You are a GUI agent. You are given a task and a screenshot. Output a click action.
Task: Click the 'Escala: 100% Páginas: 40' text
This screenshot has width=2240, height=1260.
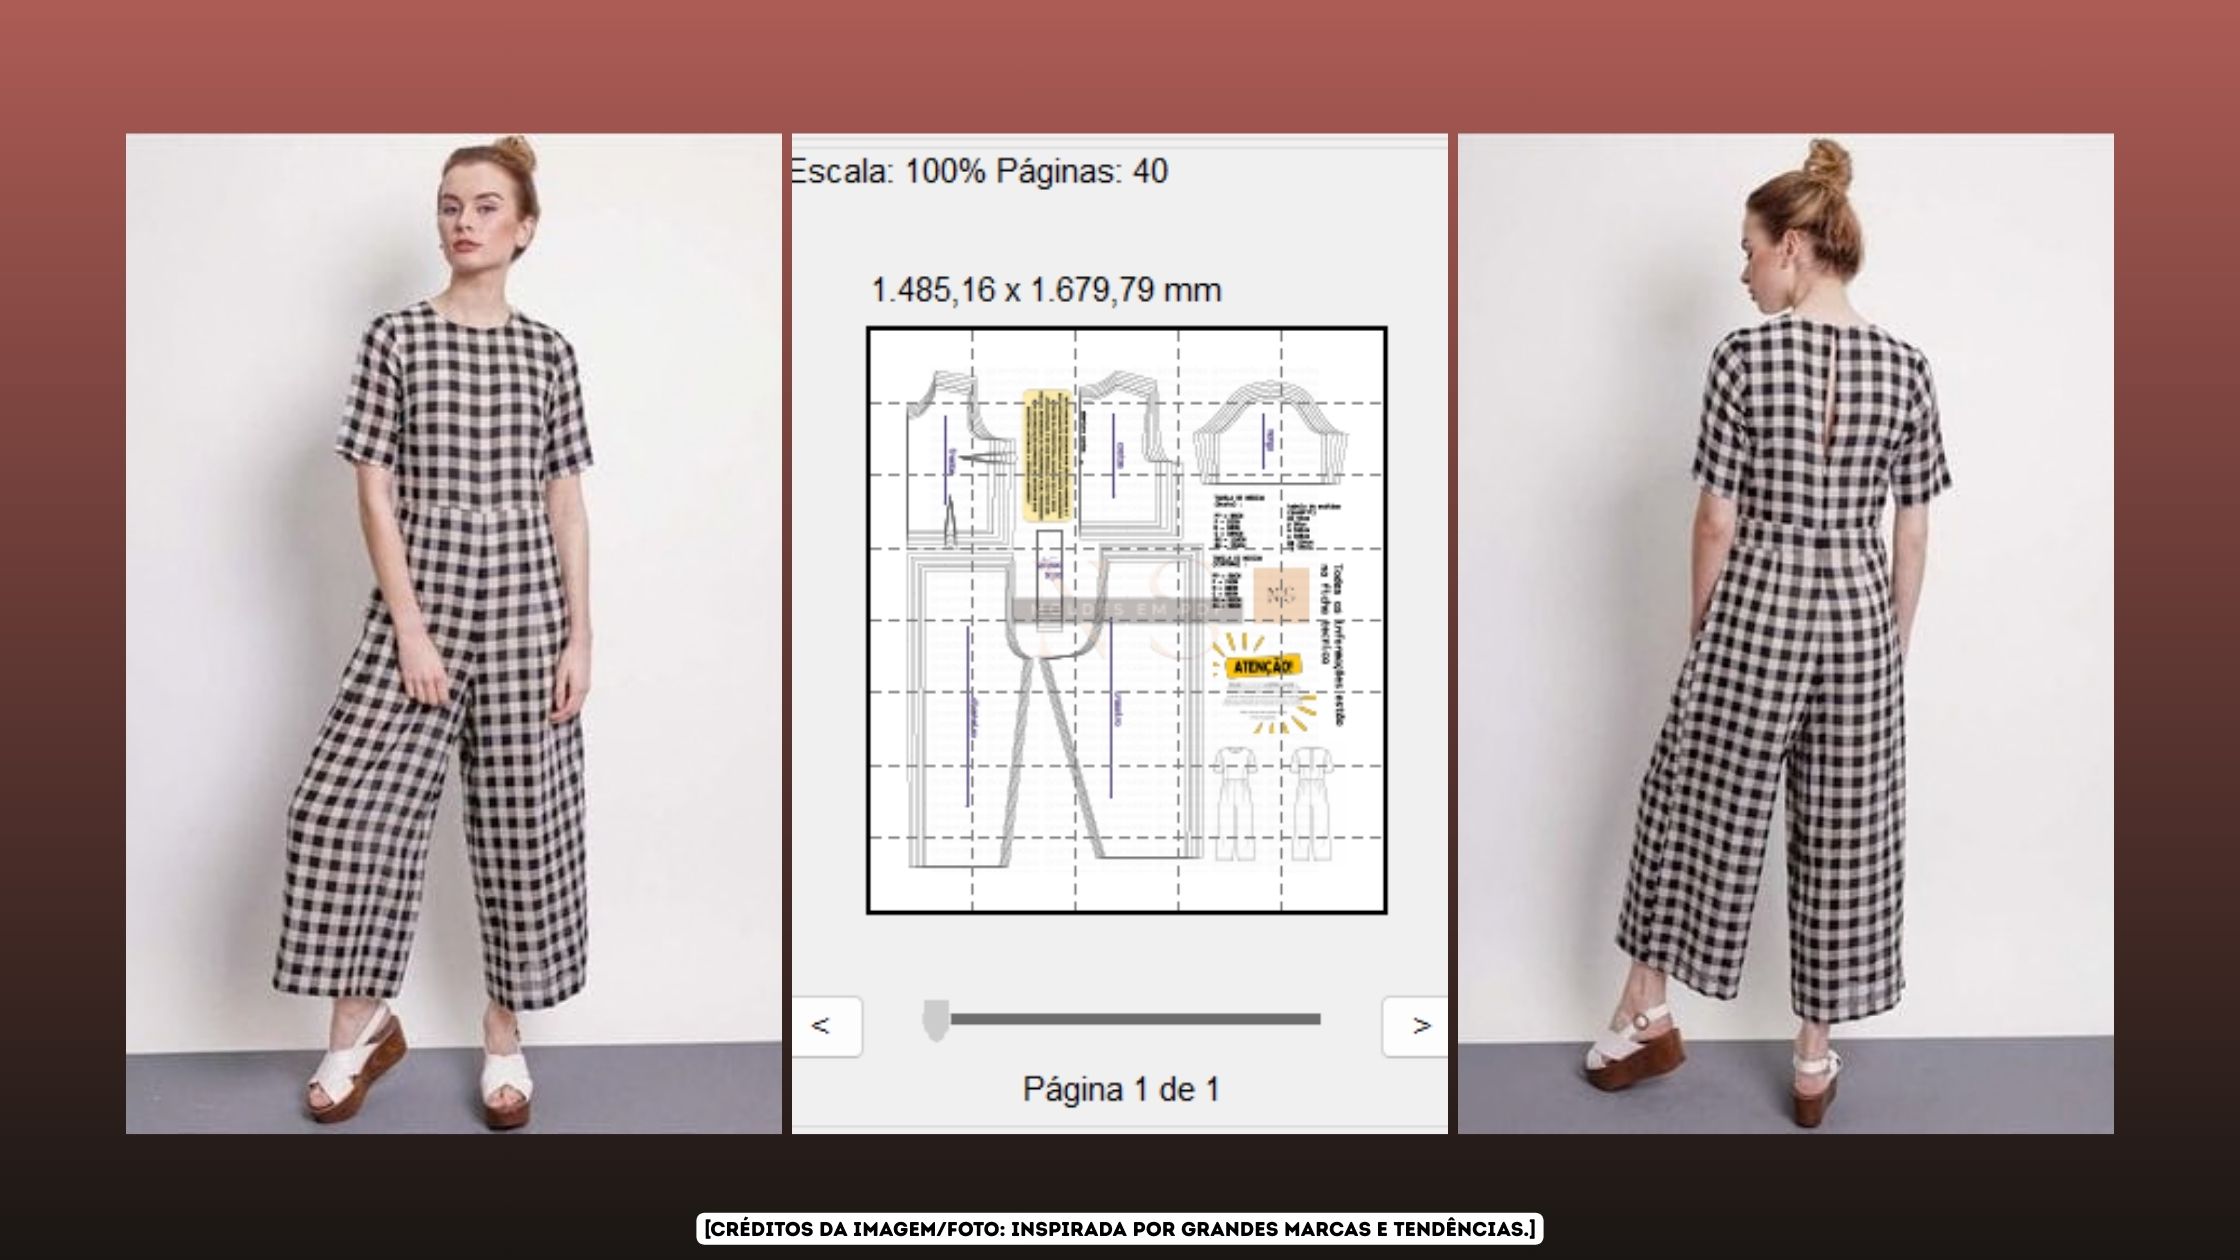click(x=980, y=172)
